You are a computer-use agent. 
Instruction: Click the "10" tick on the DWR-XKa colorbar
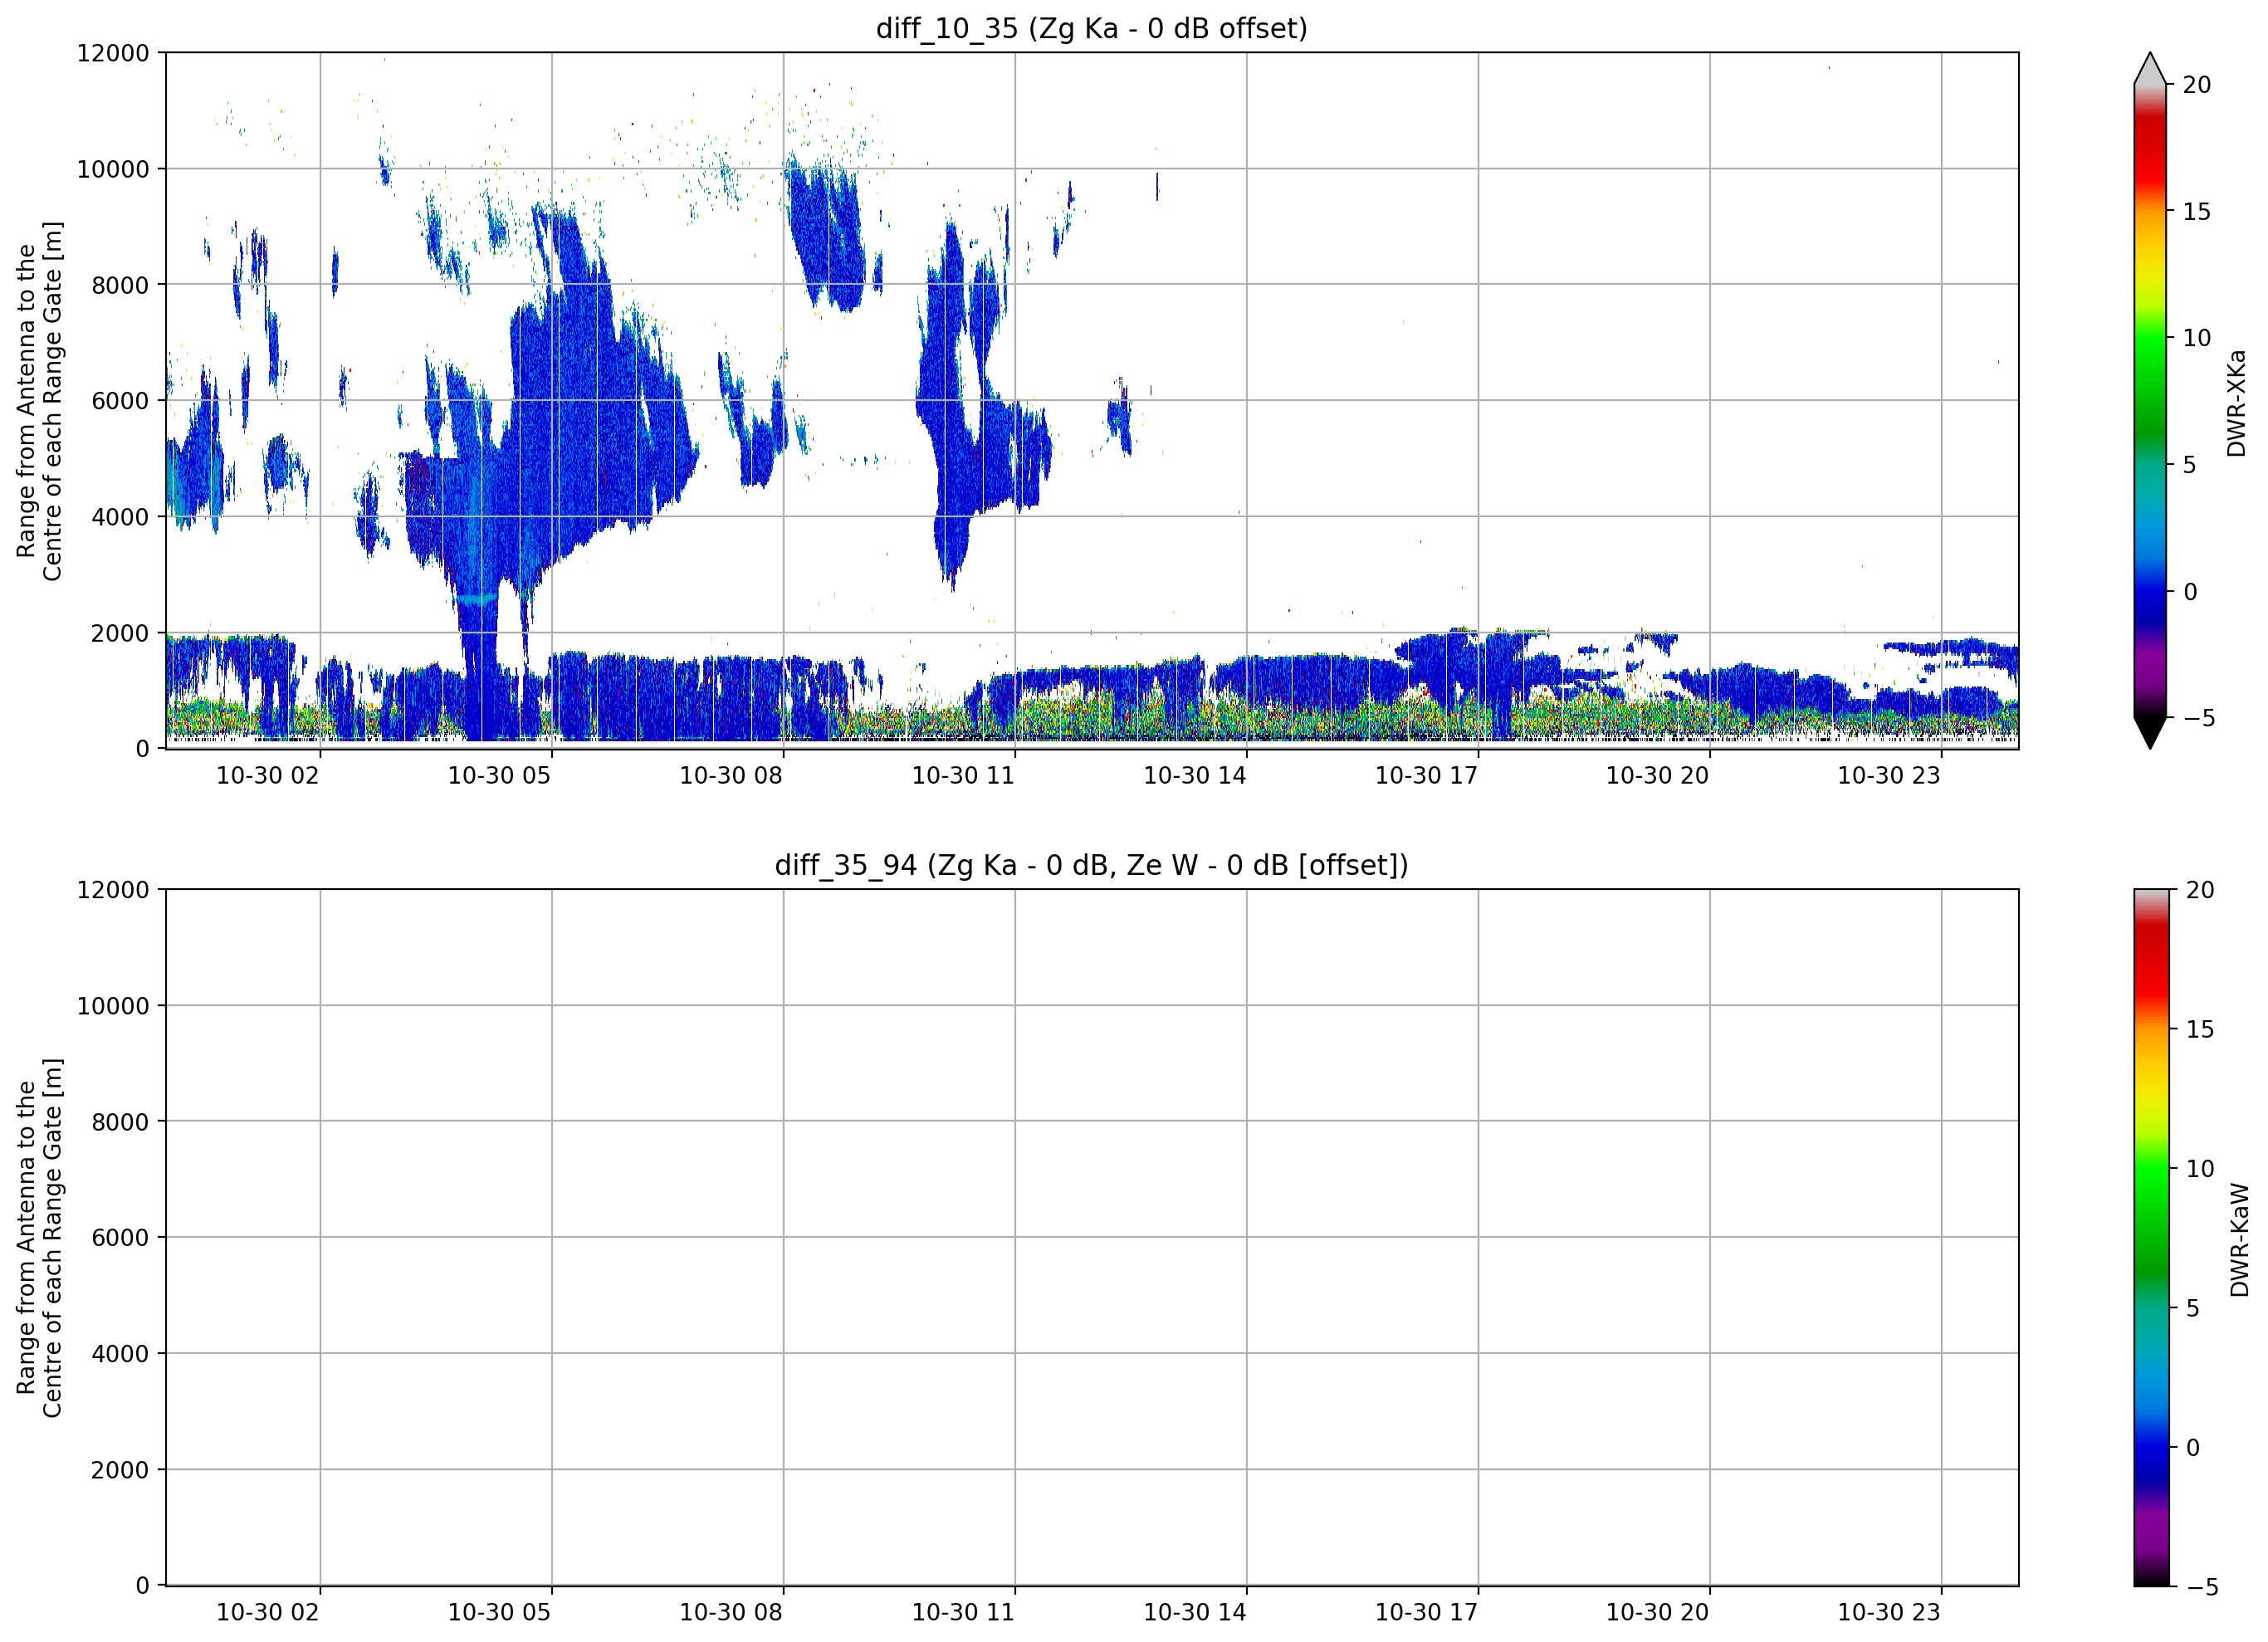tap(2197, 338)
